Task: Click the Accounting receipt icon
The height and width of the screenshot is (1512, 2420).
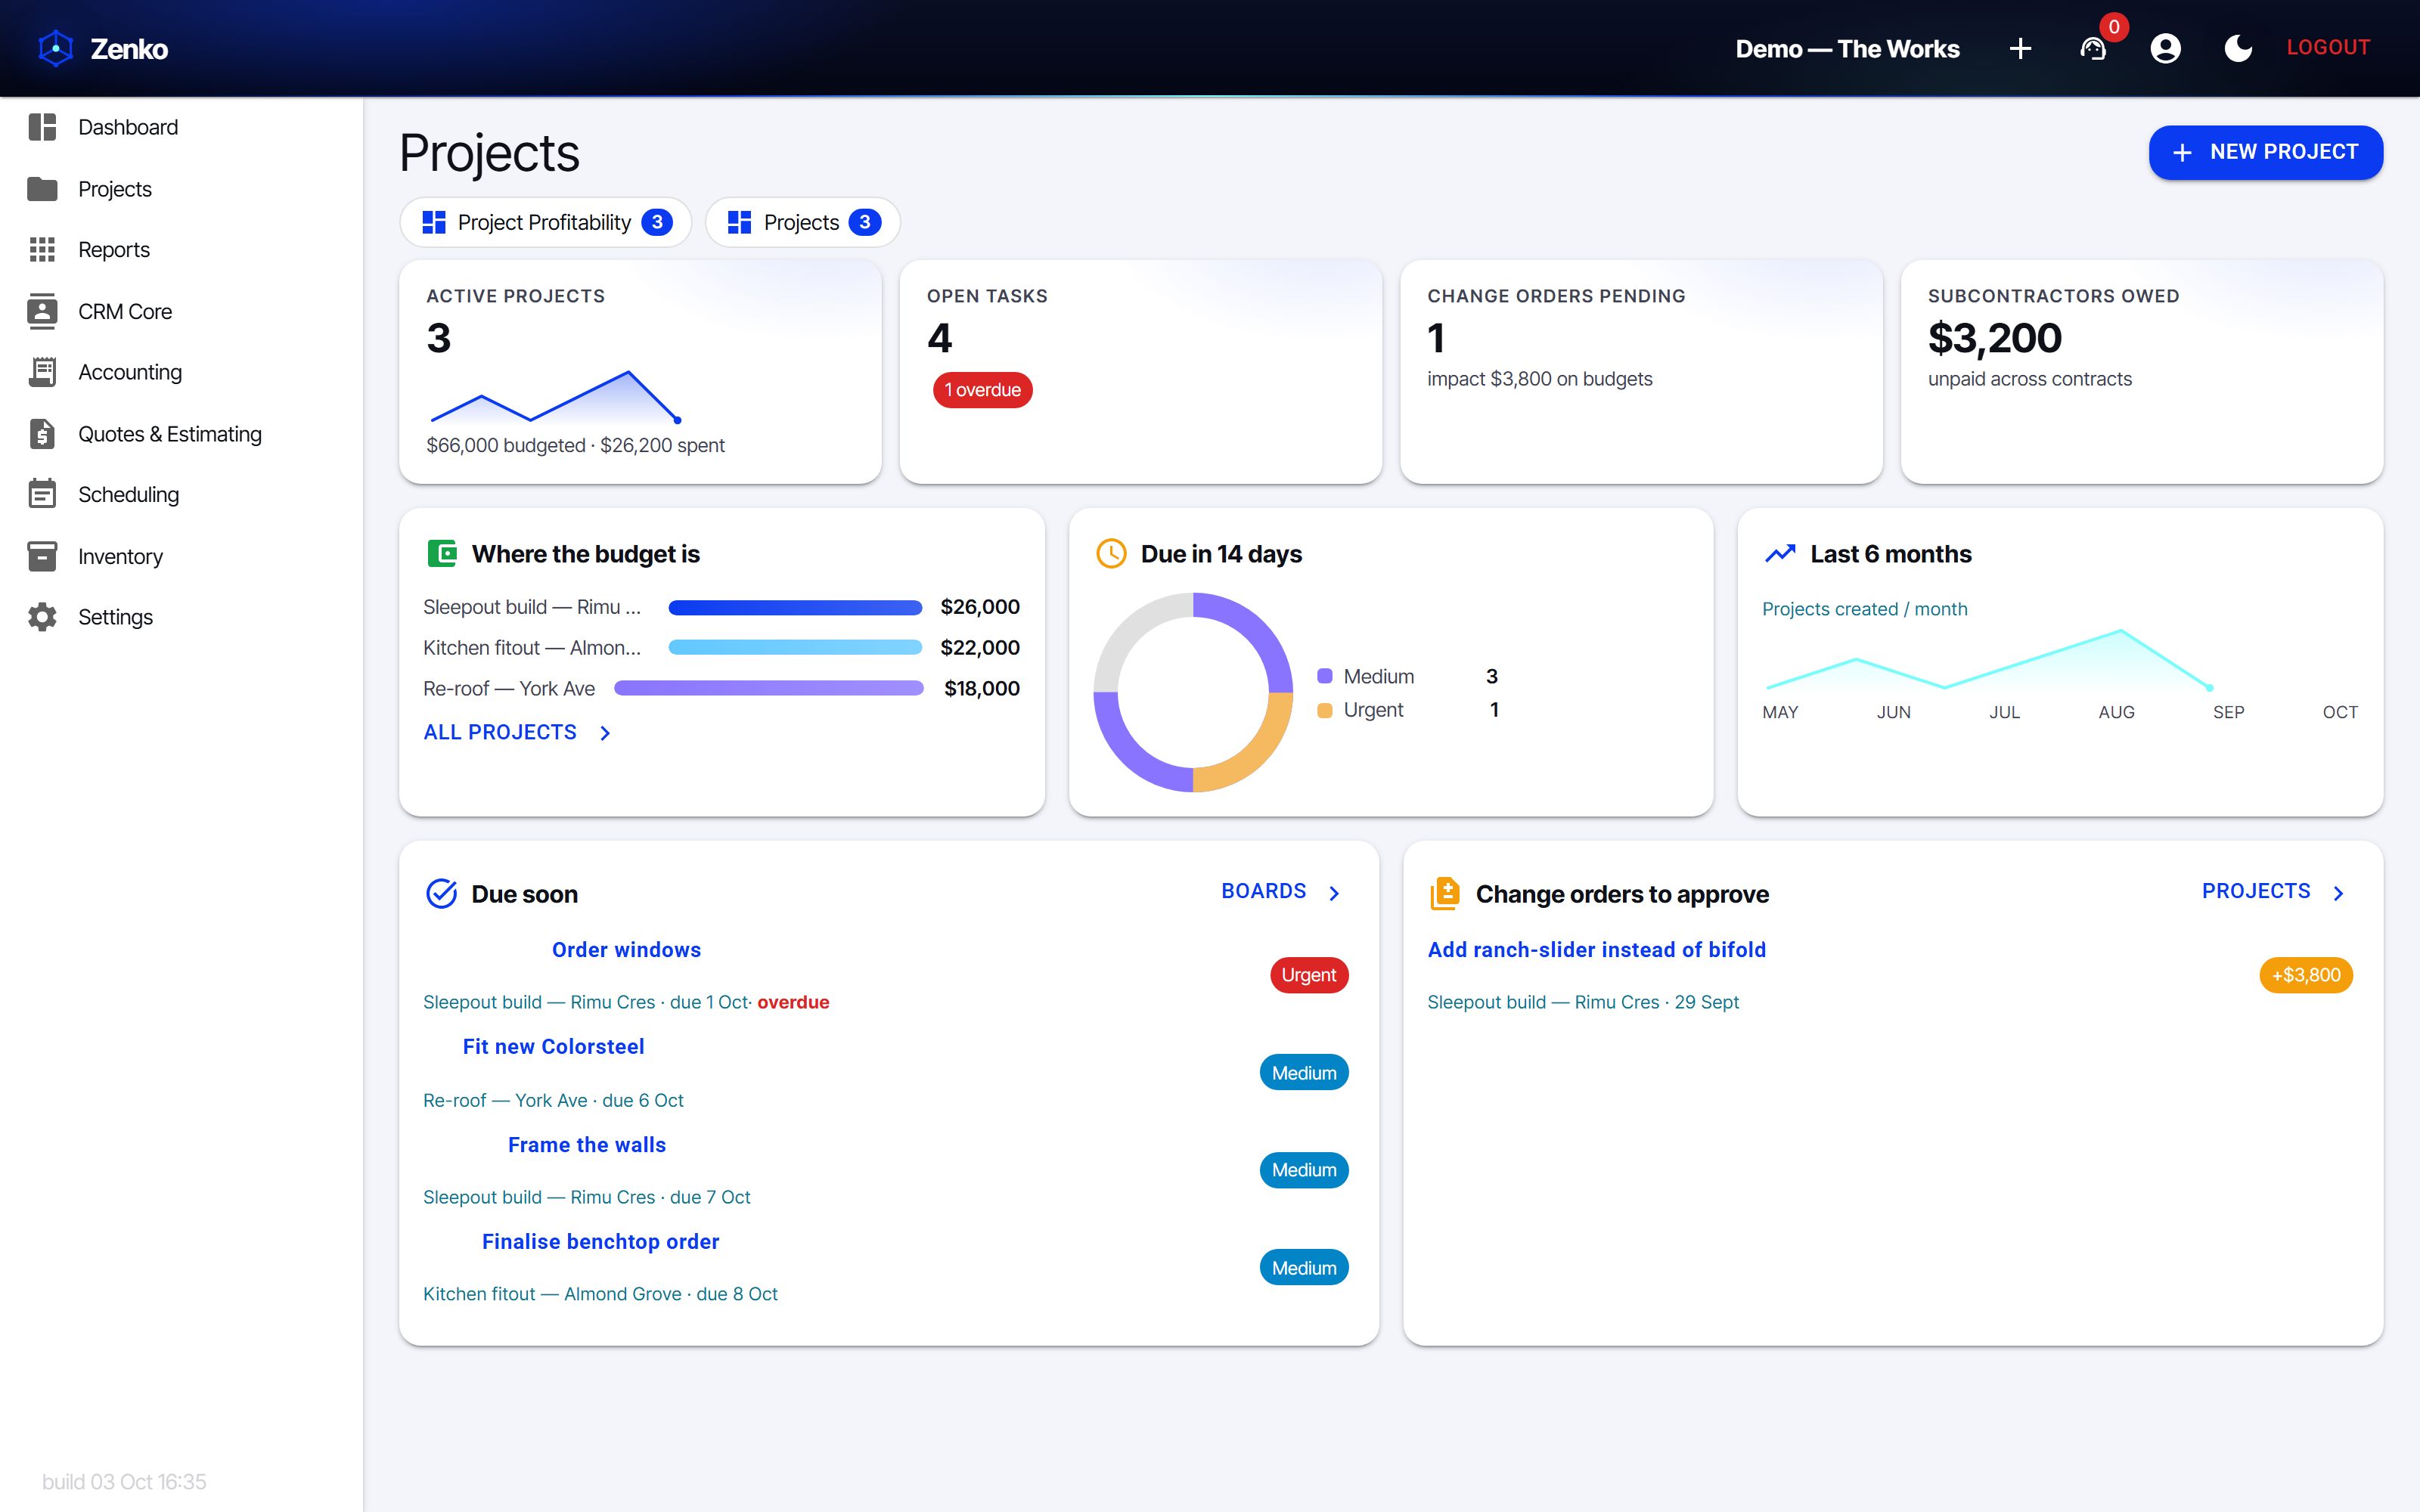Action: coord(42,372)
